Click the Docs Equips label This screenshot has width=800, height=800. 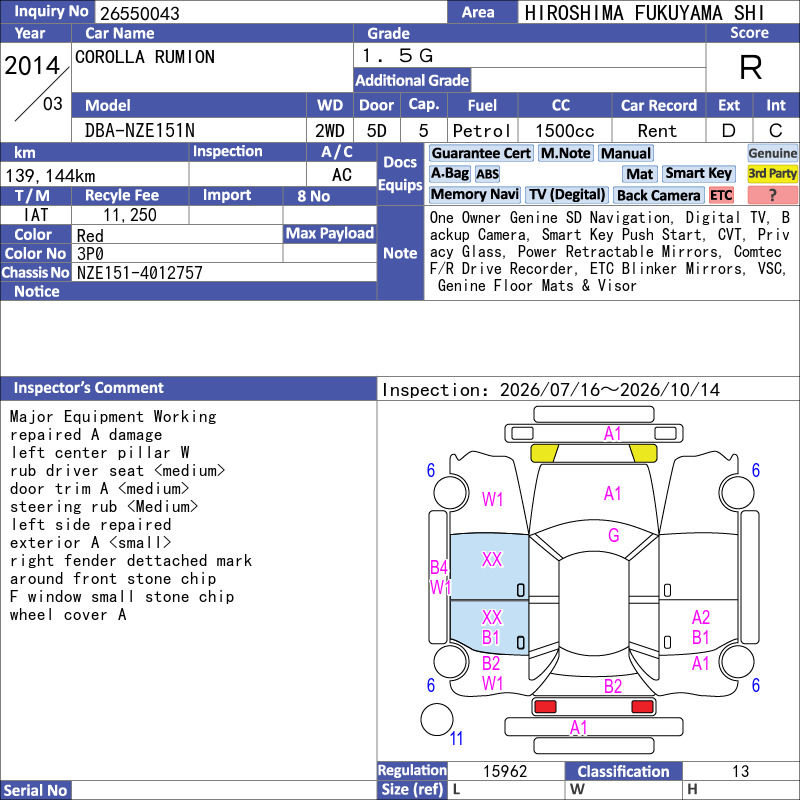[x=400, y=173]
